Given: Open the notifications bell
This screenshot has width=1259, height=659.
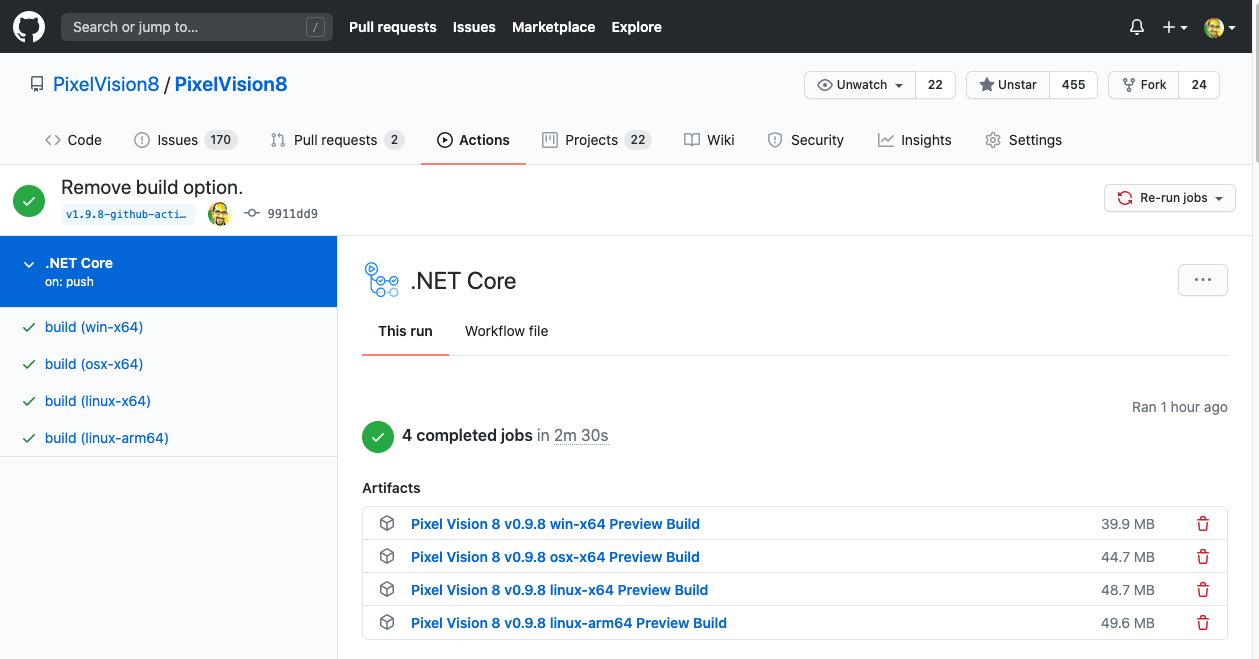Looking at the screenshot, I should coord(1137,27).
